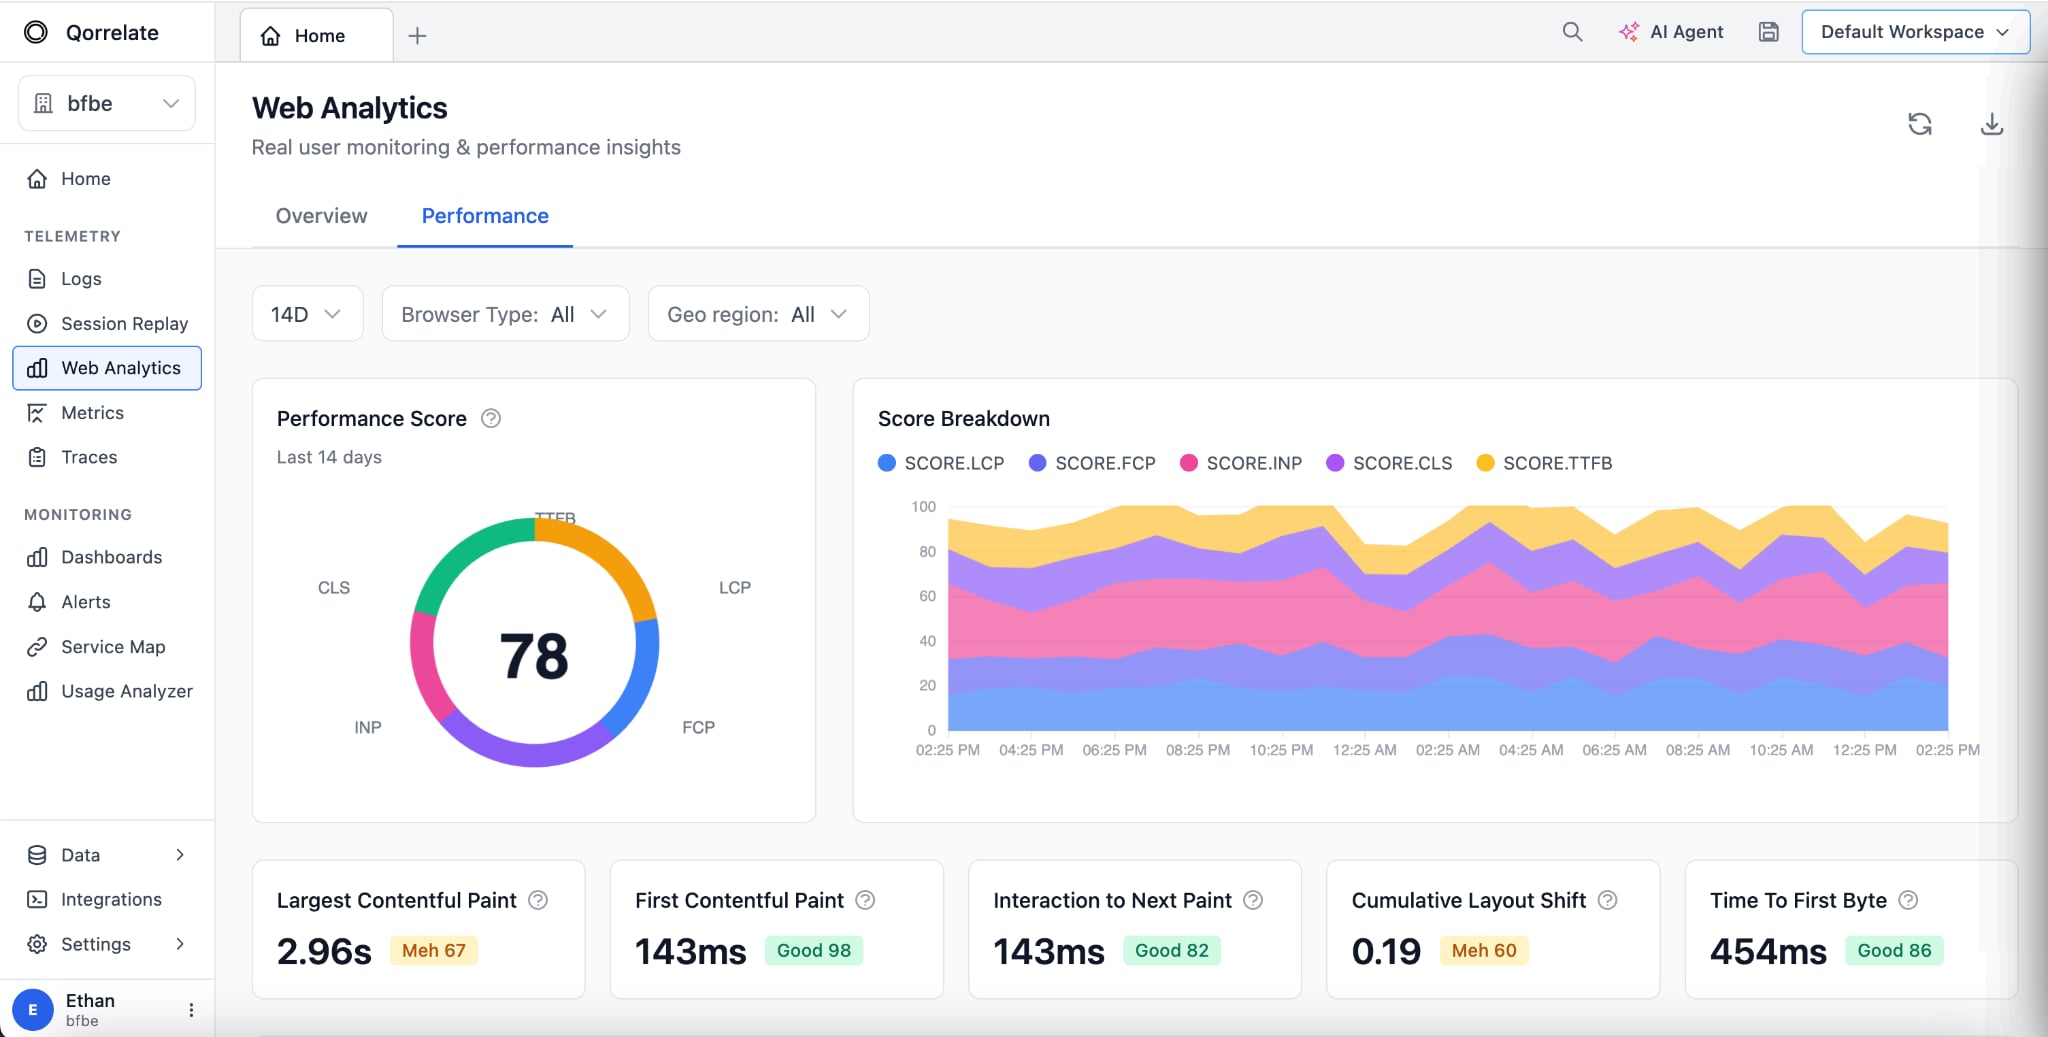Viewport: 2048px width, 1037px height.
Task: Toggle the SCORE.FCP legend series
Action: click(1090, 463)
